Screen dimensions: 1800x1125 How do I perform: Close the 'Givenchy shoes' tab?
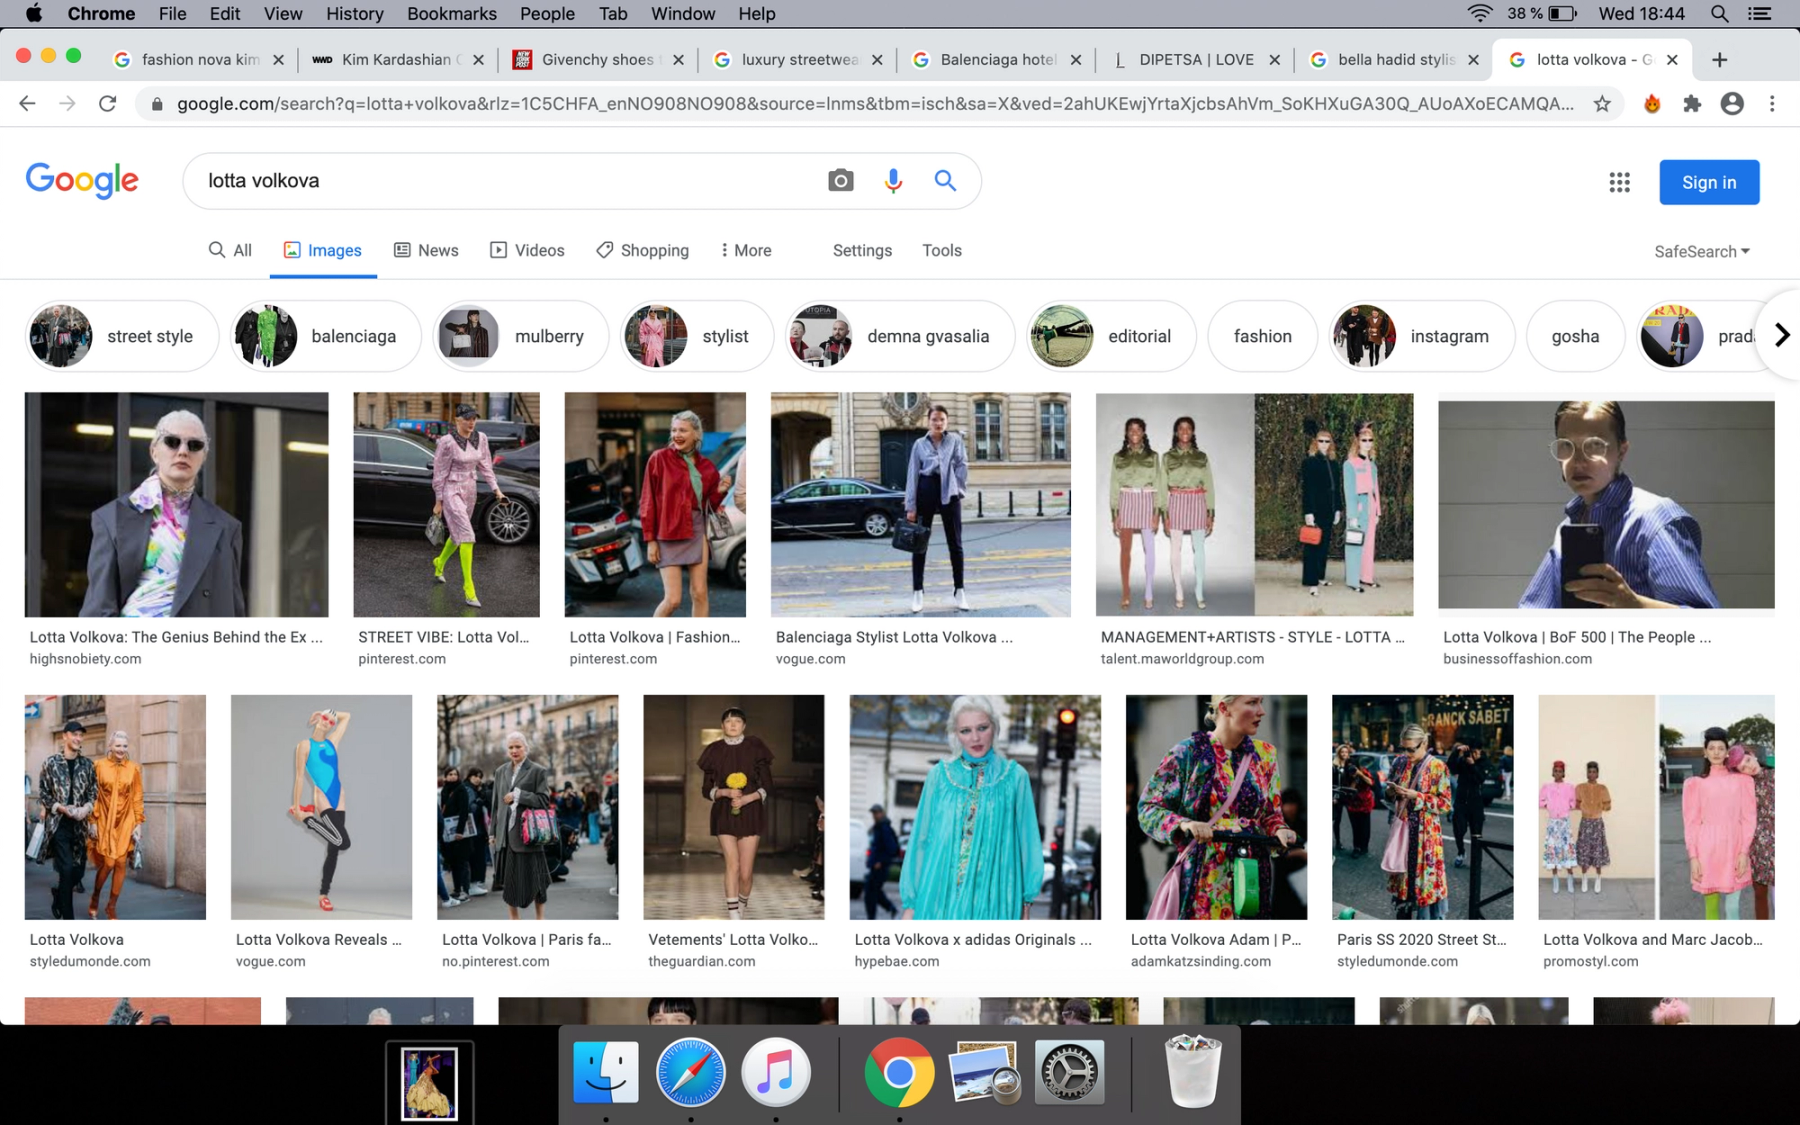[x=678, y=60]
